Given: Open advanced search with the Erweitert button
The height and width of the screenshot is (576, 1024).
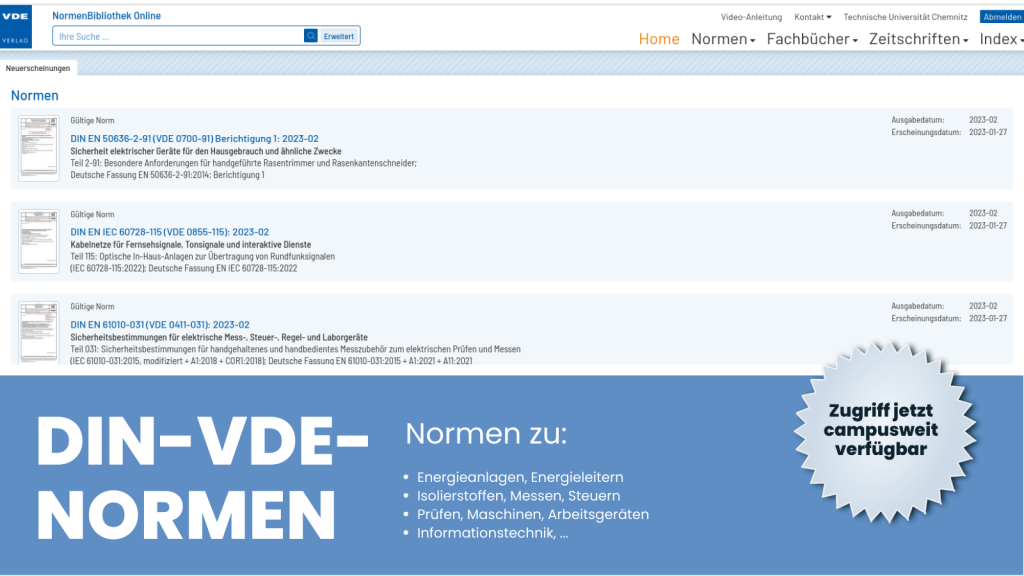Looking at the screenshot, I should point(339,34).
